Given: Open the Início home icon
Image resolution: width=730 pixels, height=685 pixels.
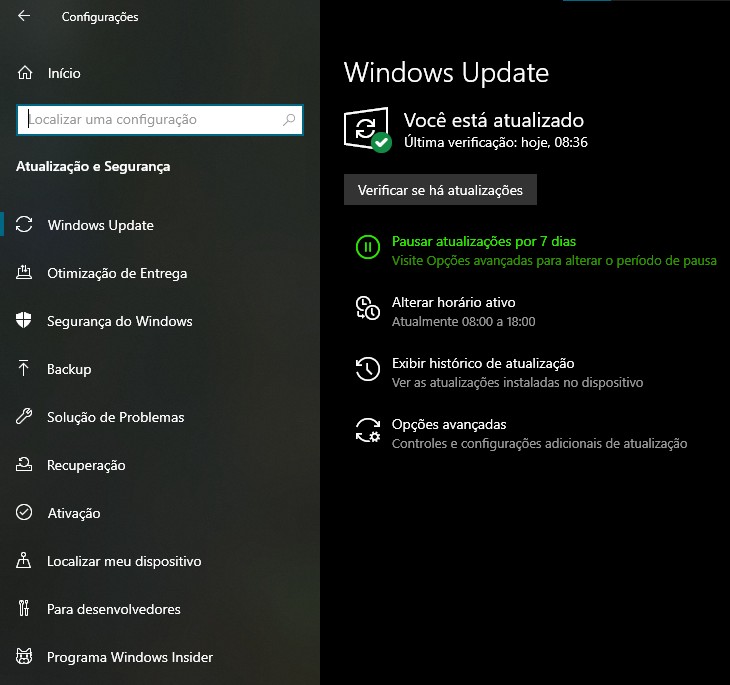Looking at the screenshot, I should pos(25,73).
